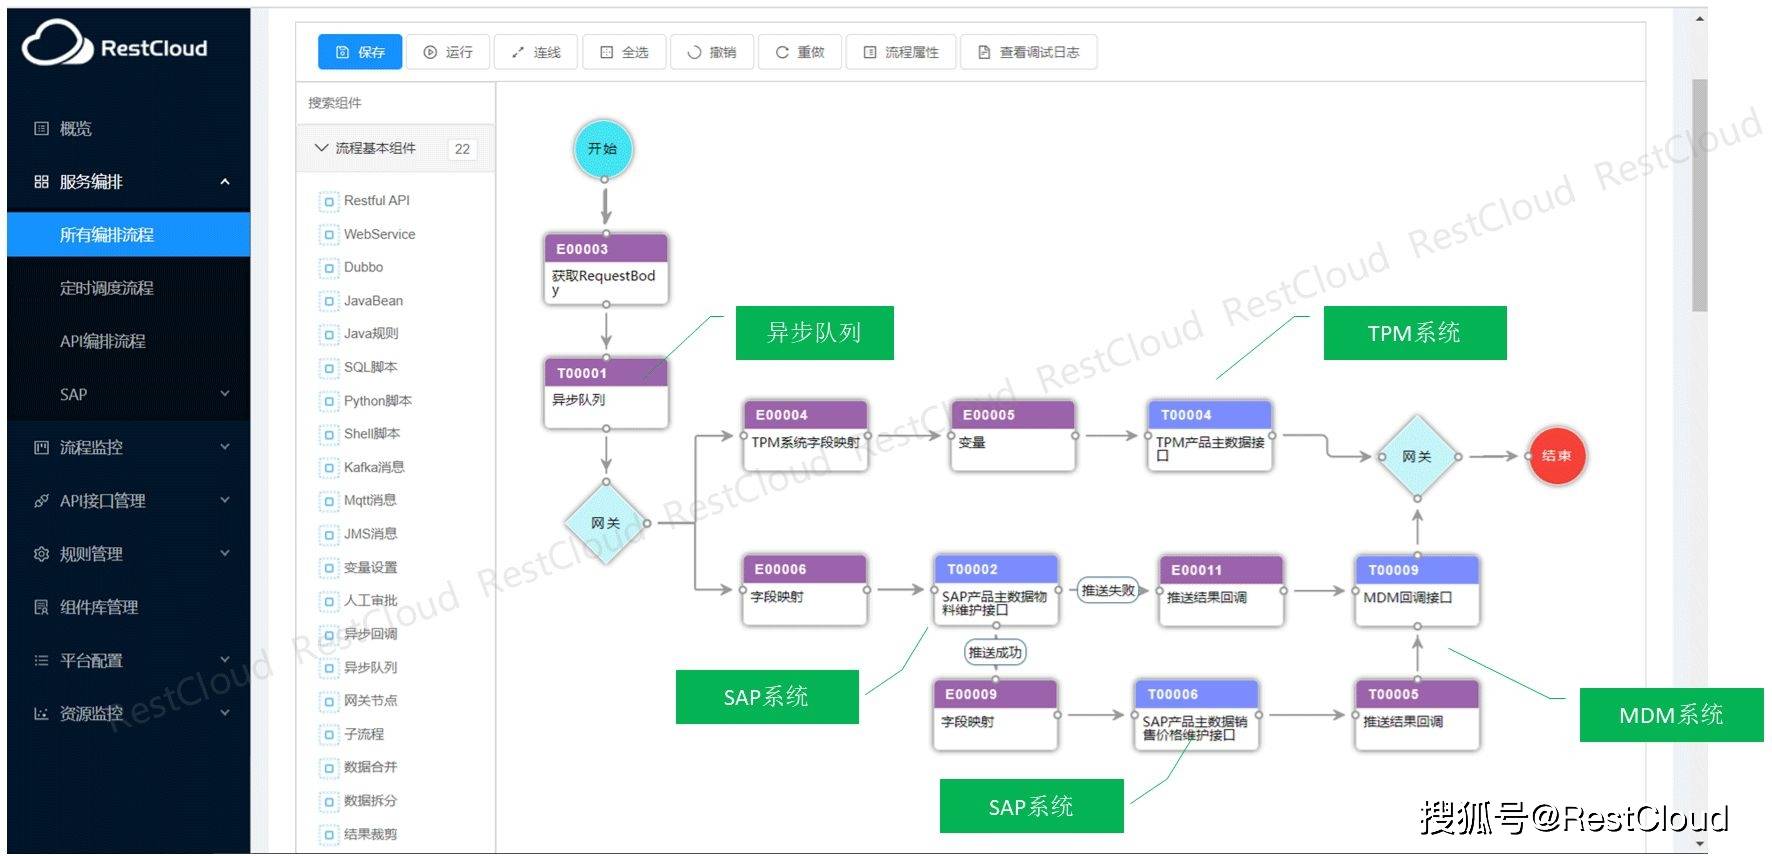Image resolution: width=1772 pixels, height=856 pixels.
Task: Click the 连线 connect button
Action: click(536, 52)
